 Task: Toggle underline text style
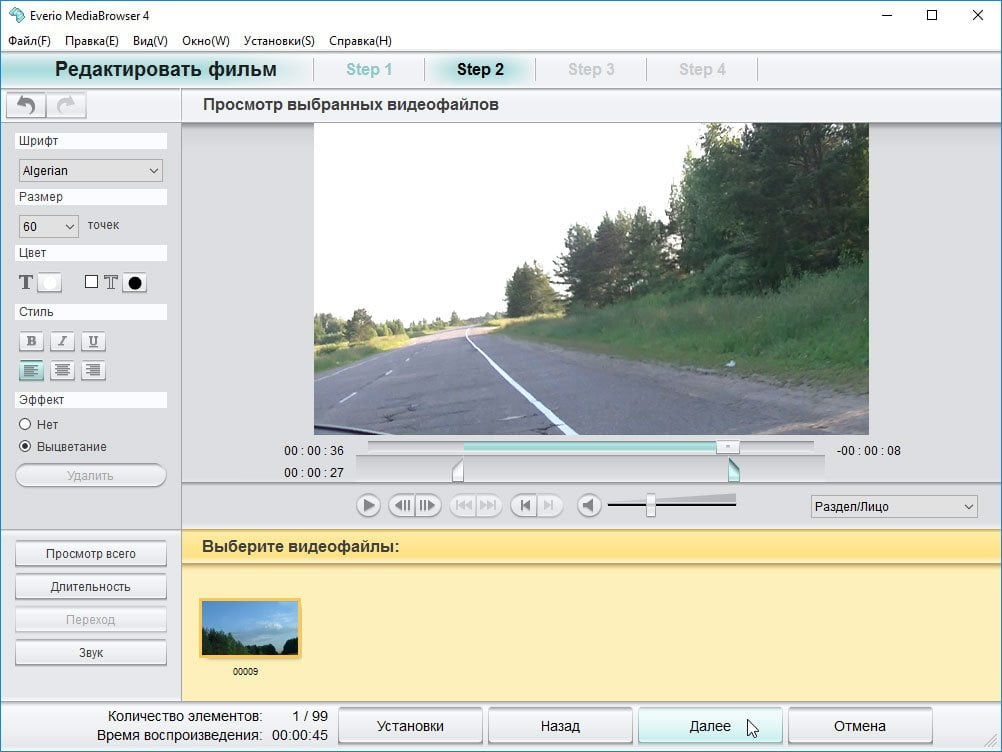click(x=93, y=341)
